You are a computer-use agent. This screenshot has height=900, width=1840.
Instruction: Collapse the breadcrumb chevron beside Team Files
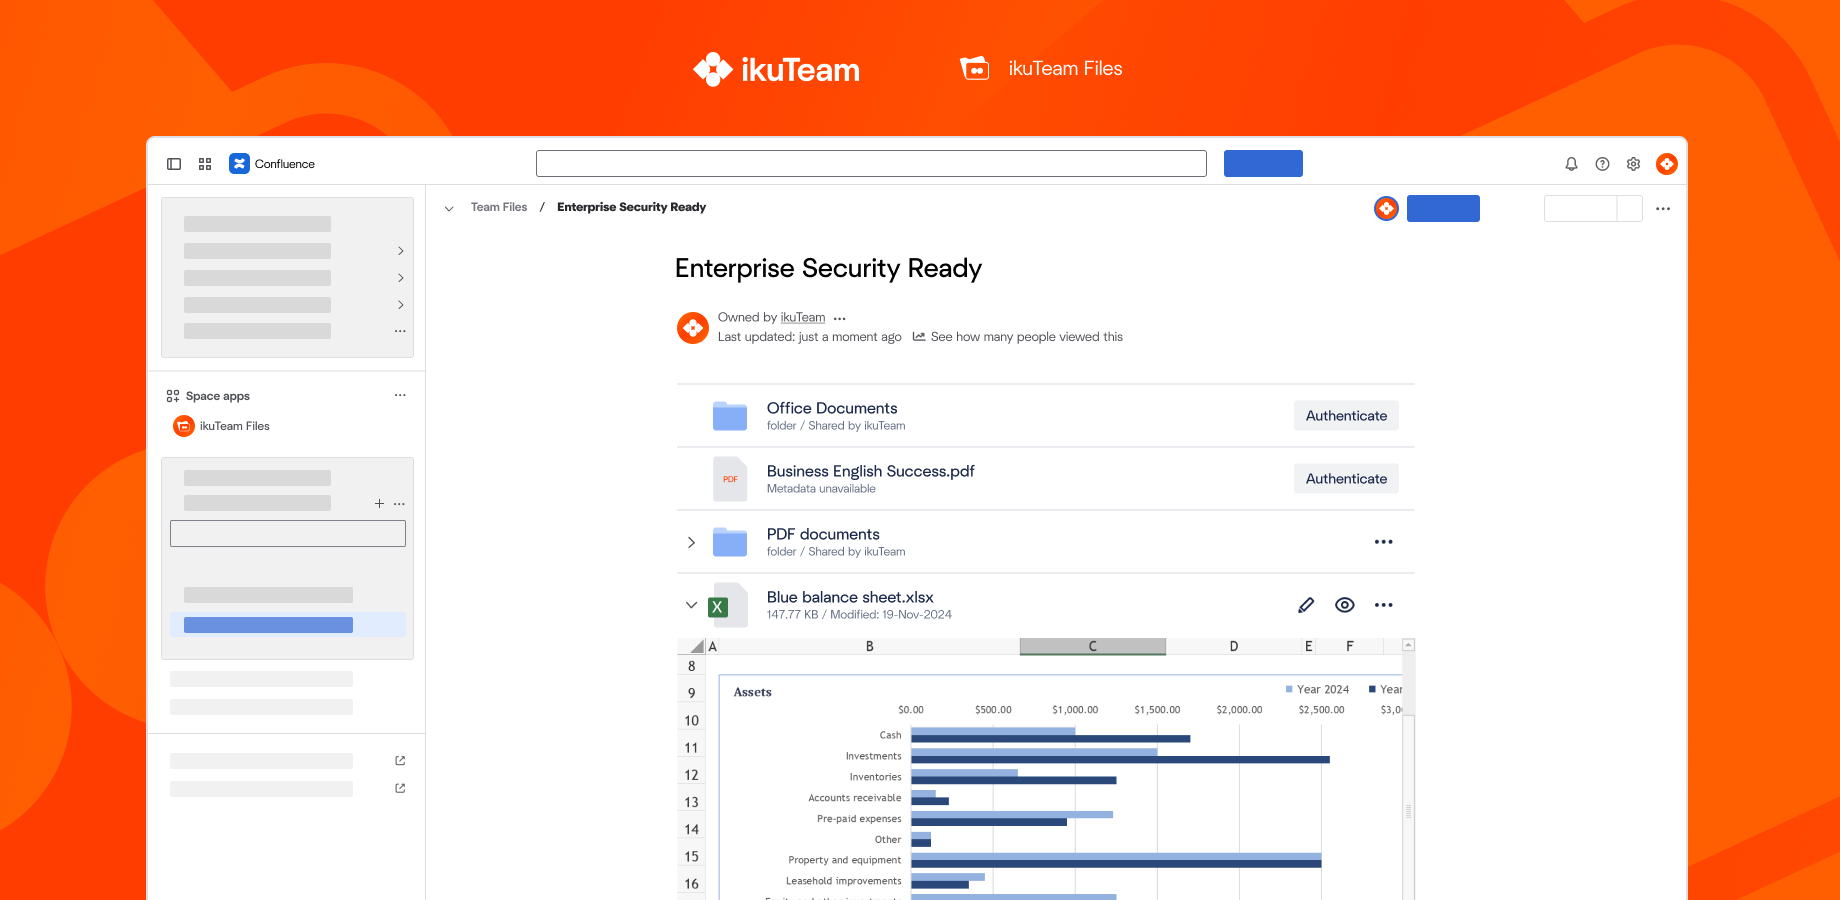point(449,208)
